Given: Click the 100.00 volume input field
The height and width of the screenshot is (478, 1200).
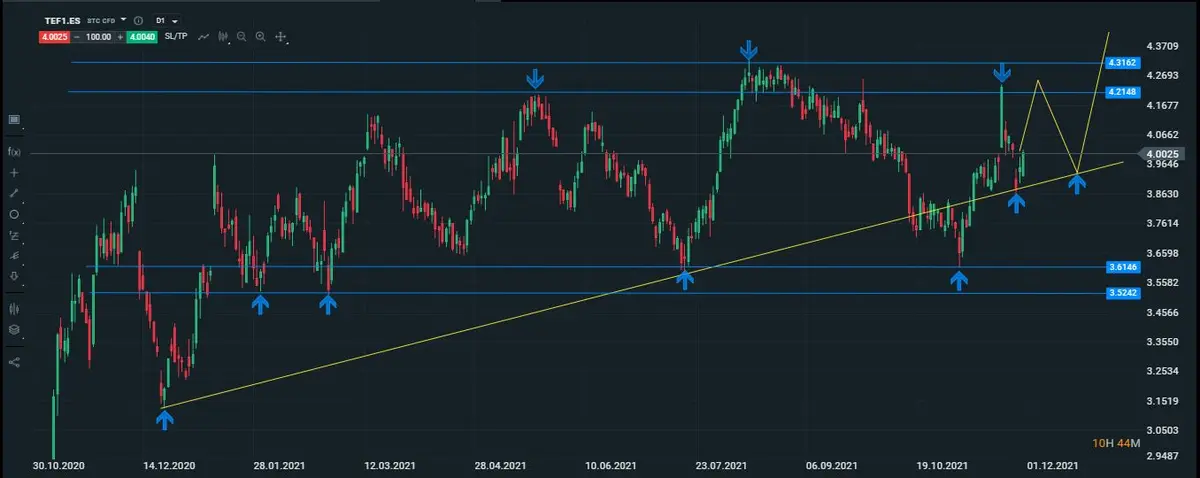Looking at the screenshot, I should (x=98, y=37).
